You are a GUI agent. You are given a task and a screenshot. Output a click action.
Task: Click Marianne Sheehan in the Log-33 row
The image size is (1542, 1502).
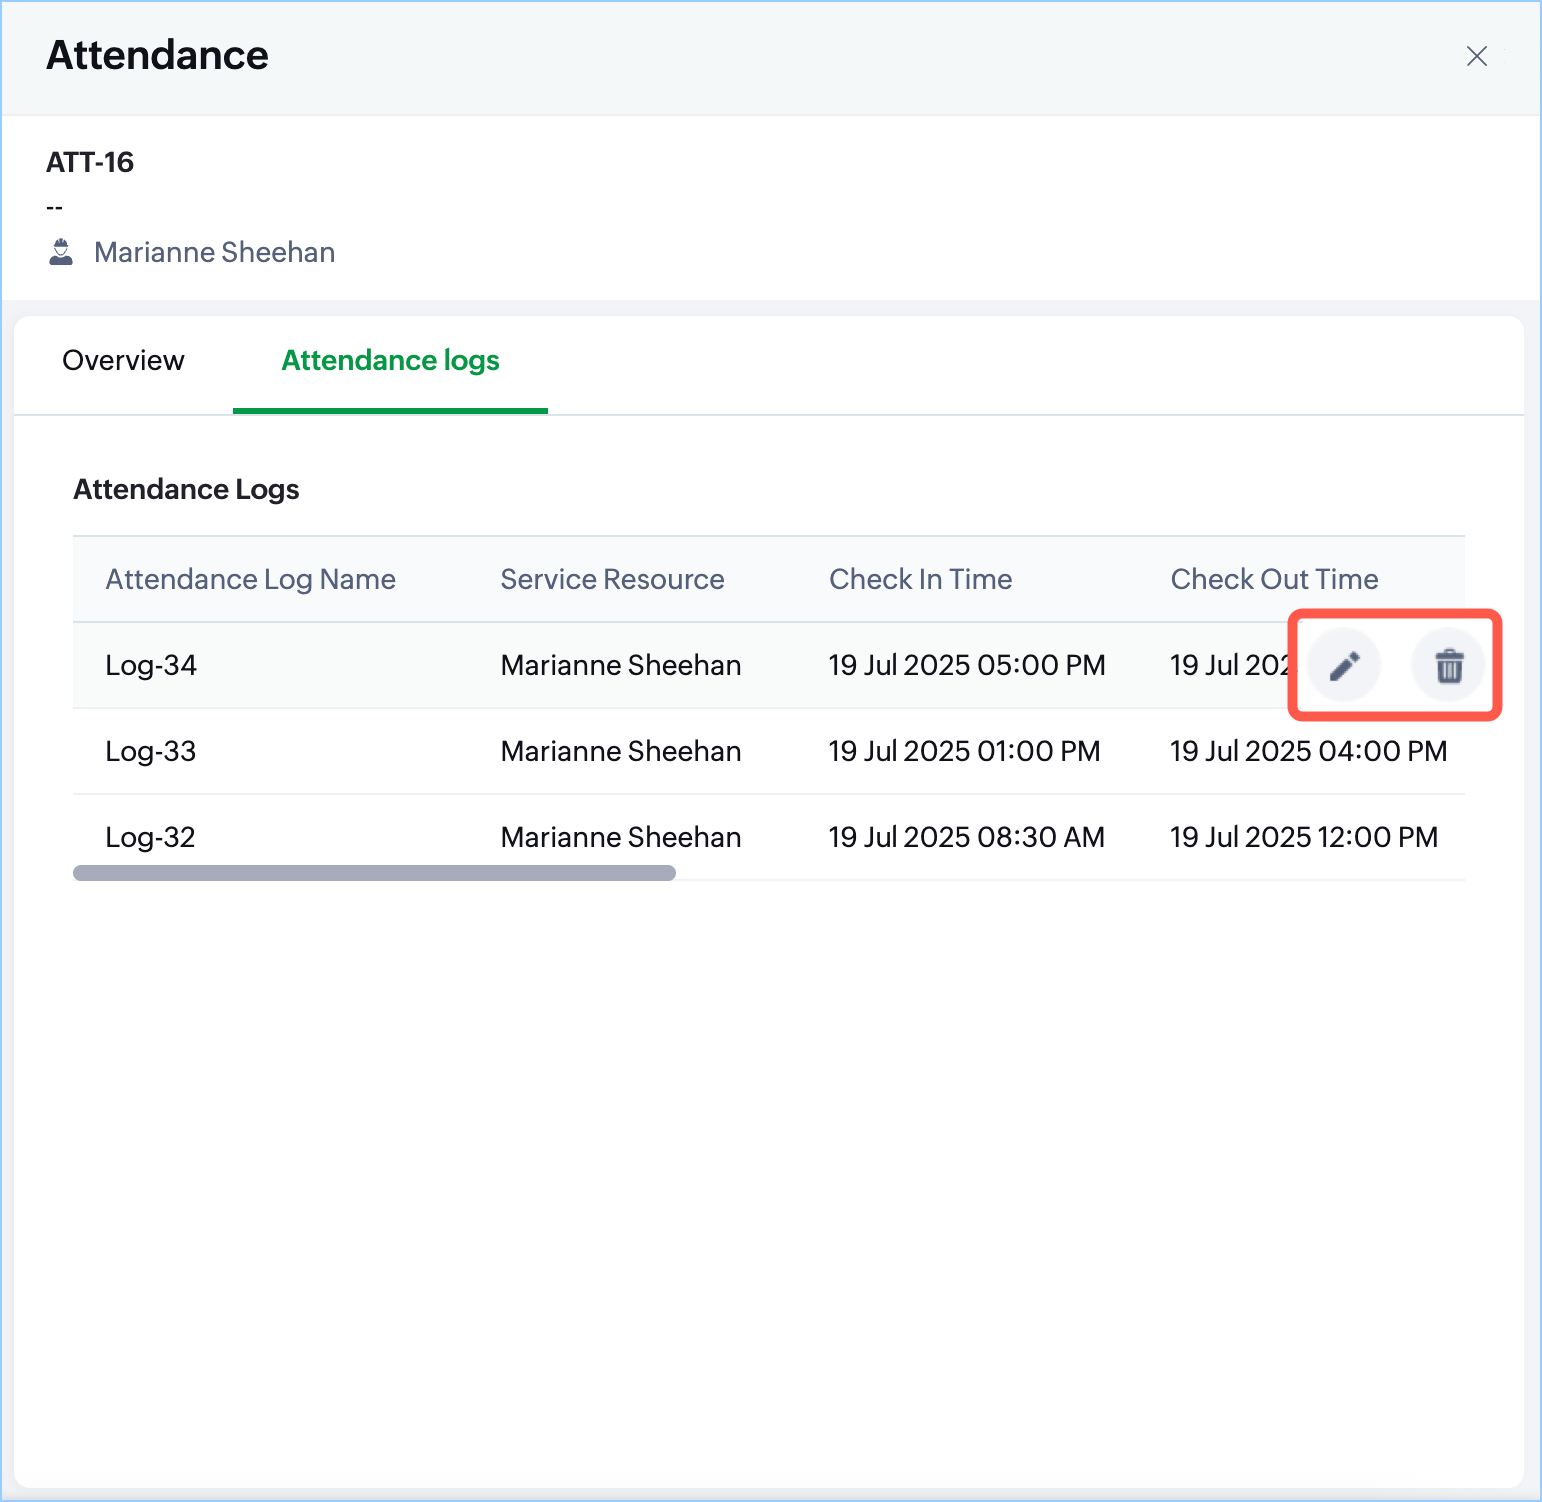pyautogui.click(x=620, y=751)
